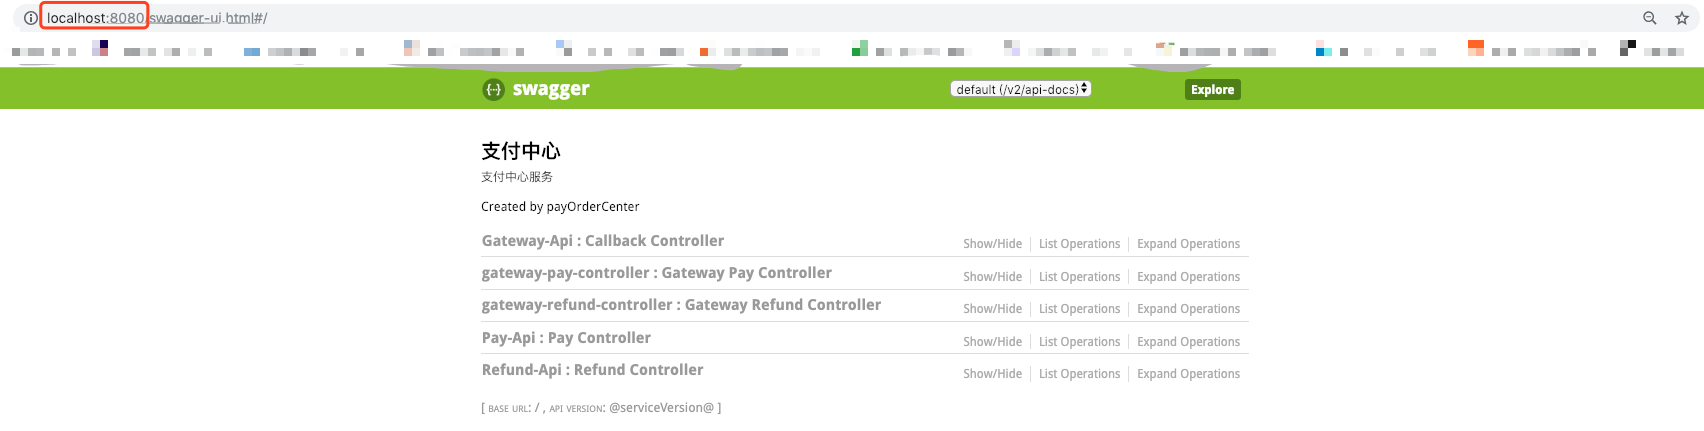Screen dimensions: 1704x431
Task: Toggle Show/Hide for Gateway-Api Callback Controller
Action: [x=992, y=244]
